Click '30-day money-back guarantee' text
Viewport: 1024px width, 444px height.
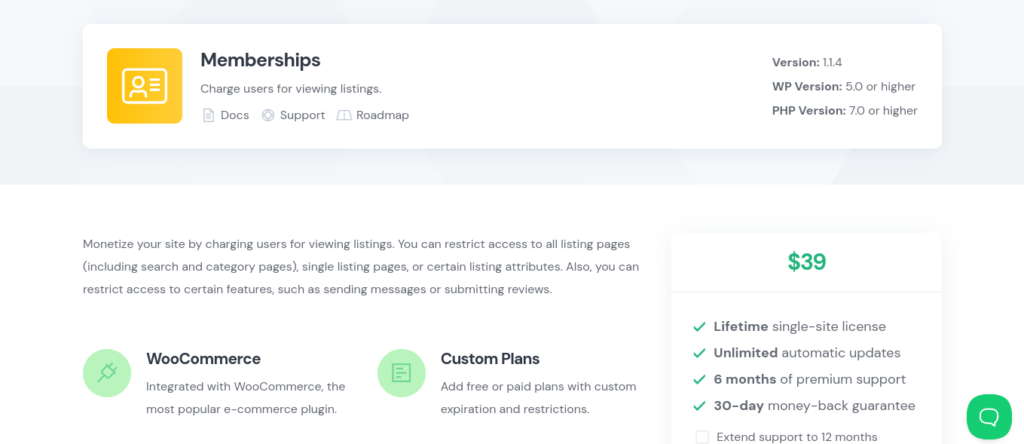click(x=814, y=406)
